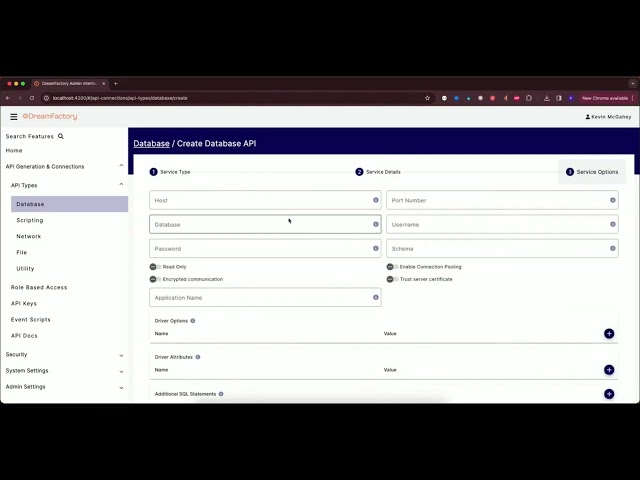Viewport: 640px width, 480px height.
Task: Open Role Based Access page
Action: [39, 287]
